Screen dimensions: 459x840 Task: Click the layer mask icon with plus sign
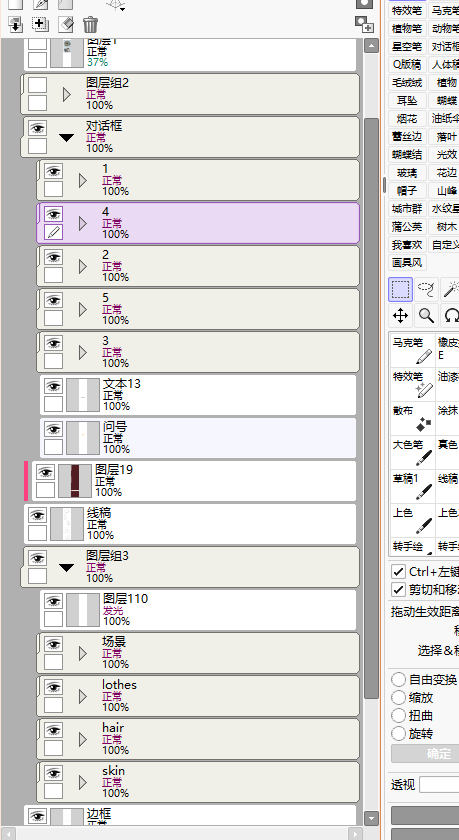[364, 24]
